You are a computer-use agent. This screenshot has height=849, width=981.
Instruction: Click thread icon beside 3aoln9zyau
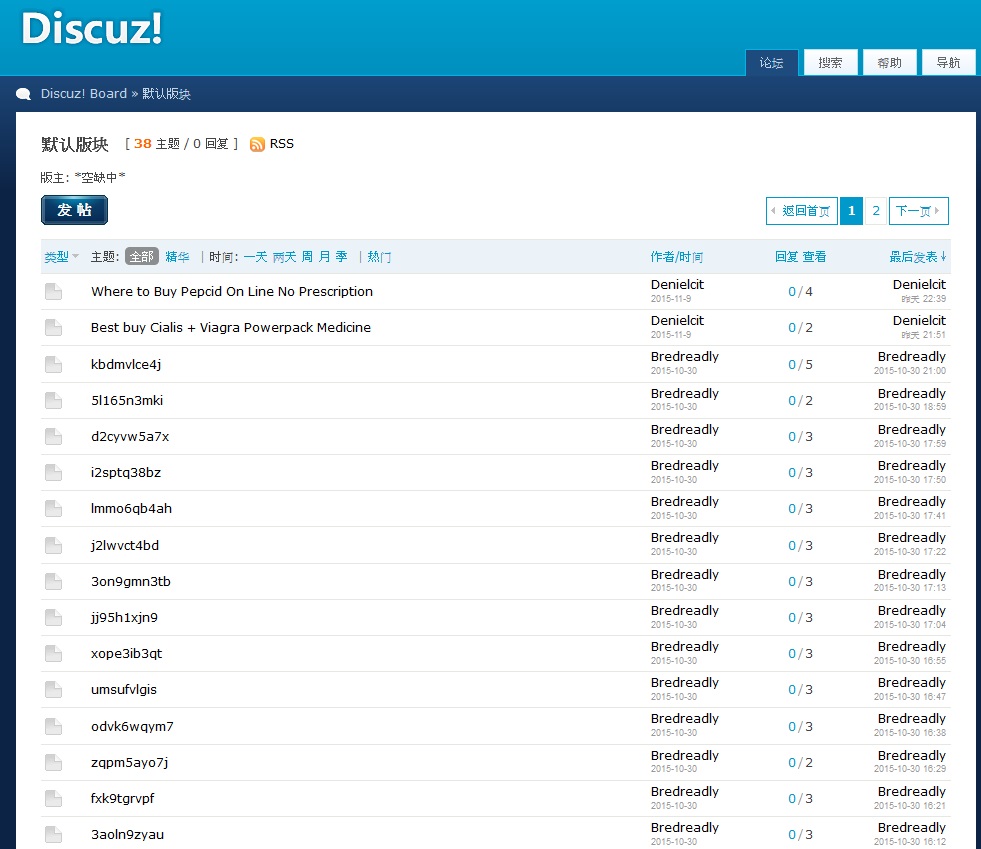click(53, 835)
